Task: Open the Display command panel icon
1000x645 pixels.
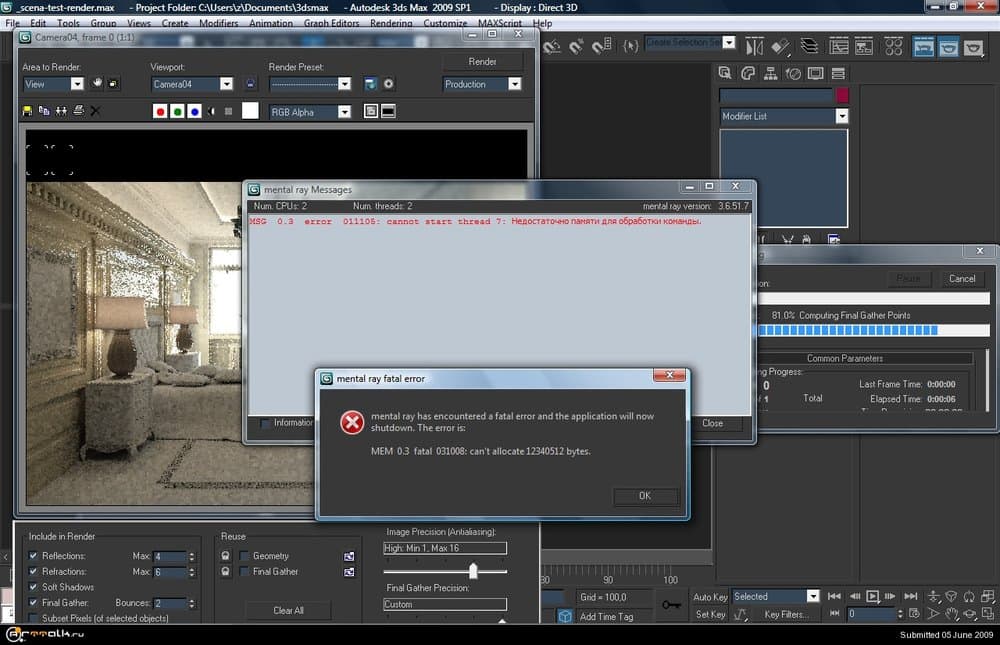Action: click(815, 74)
